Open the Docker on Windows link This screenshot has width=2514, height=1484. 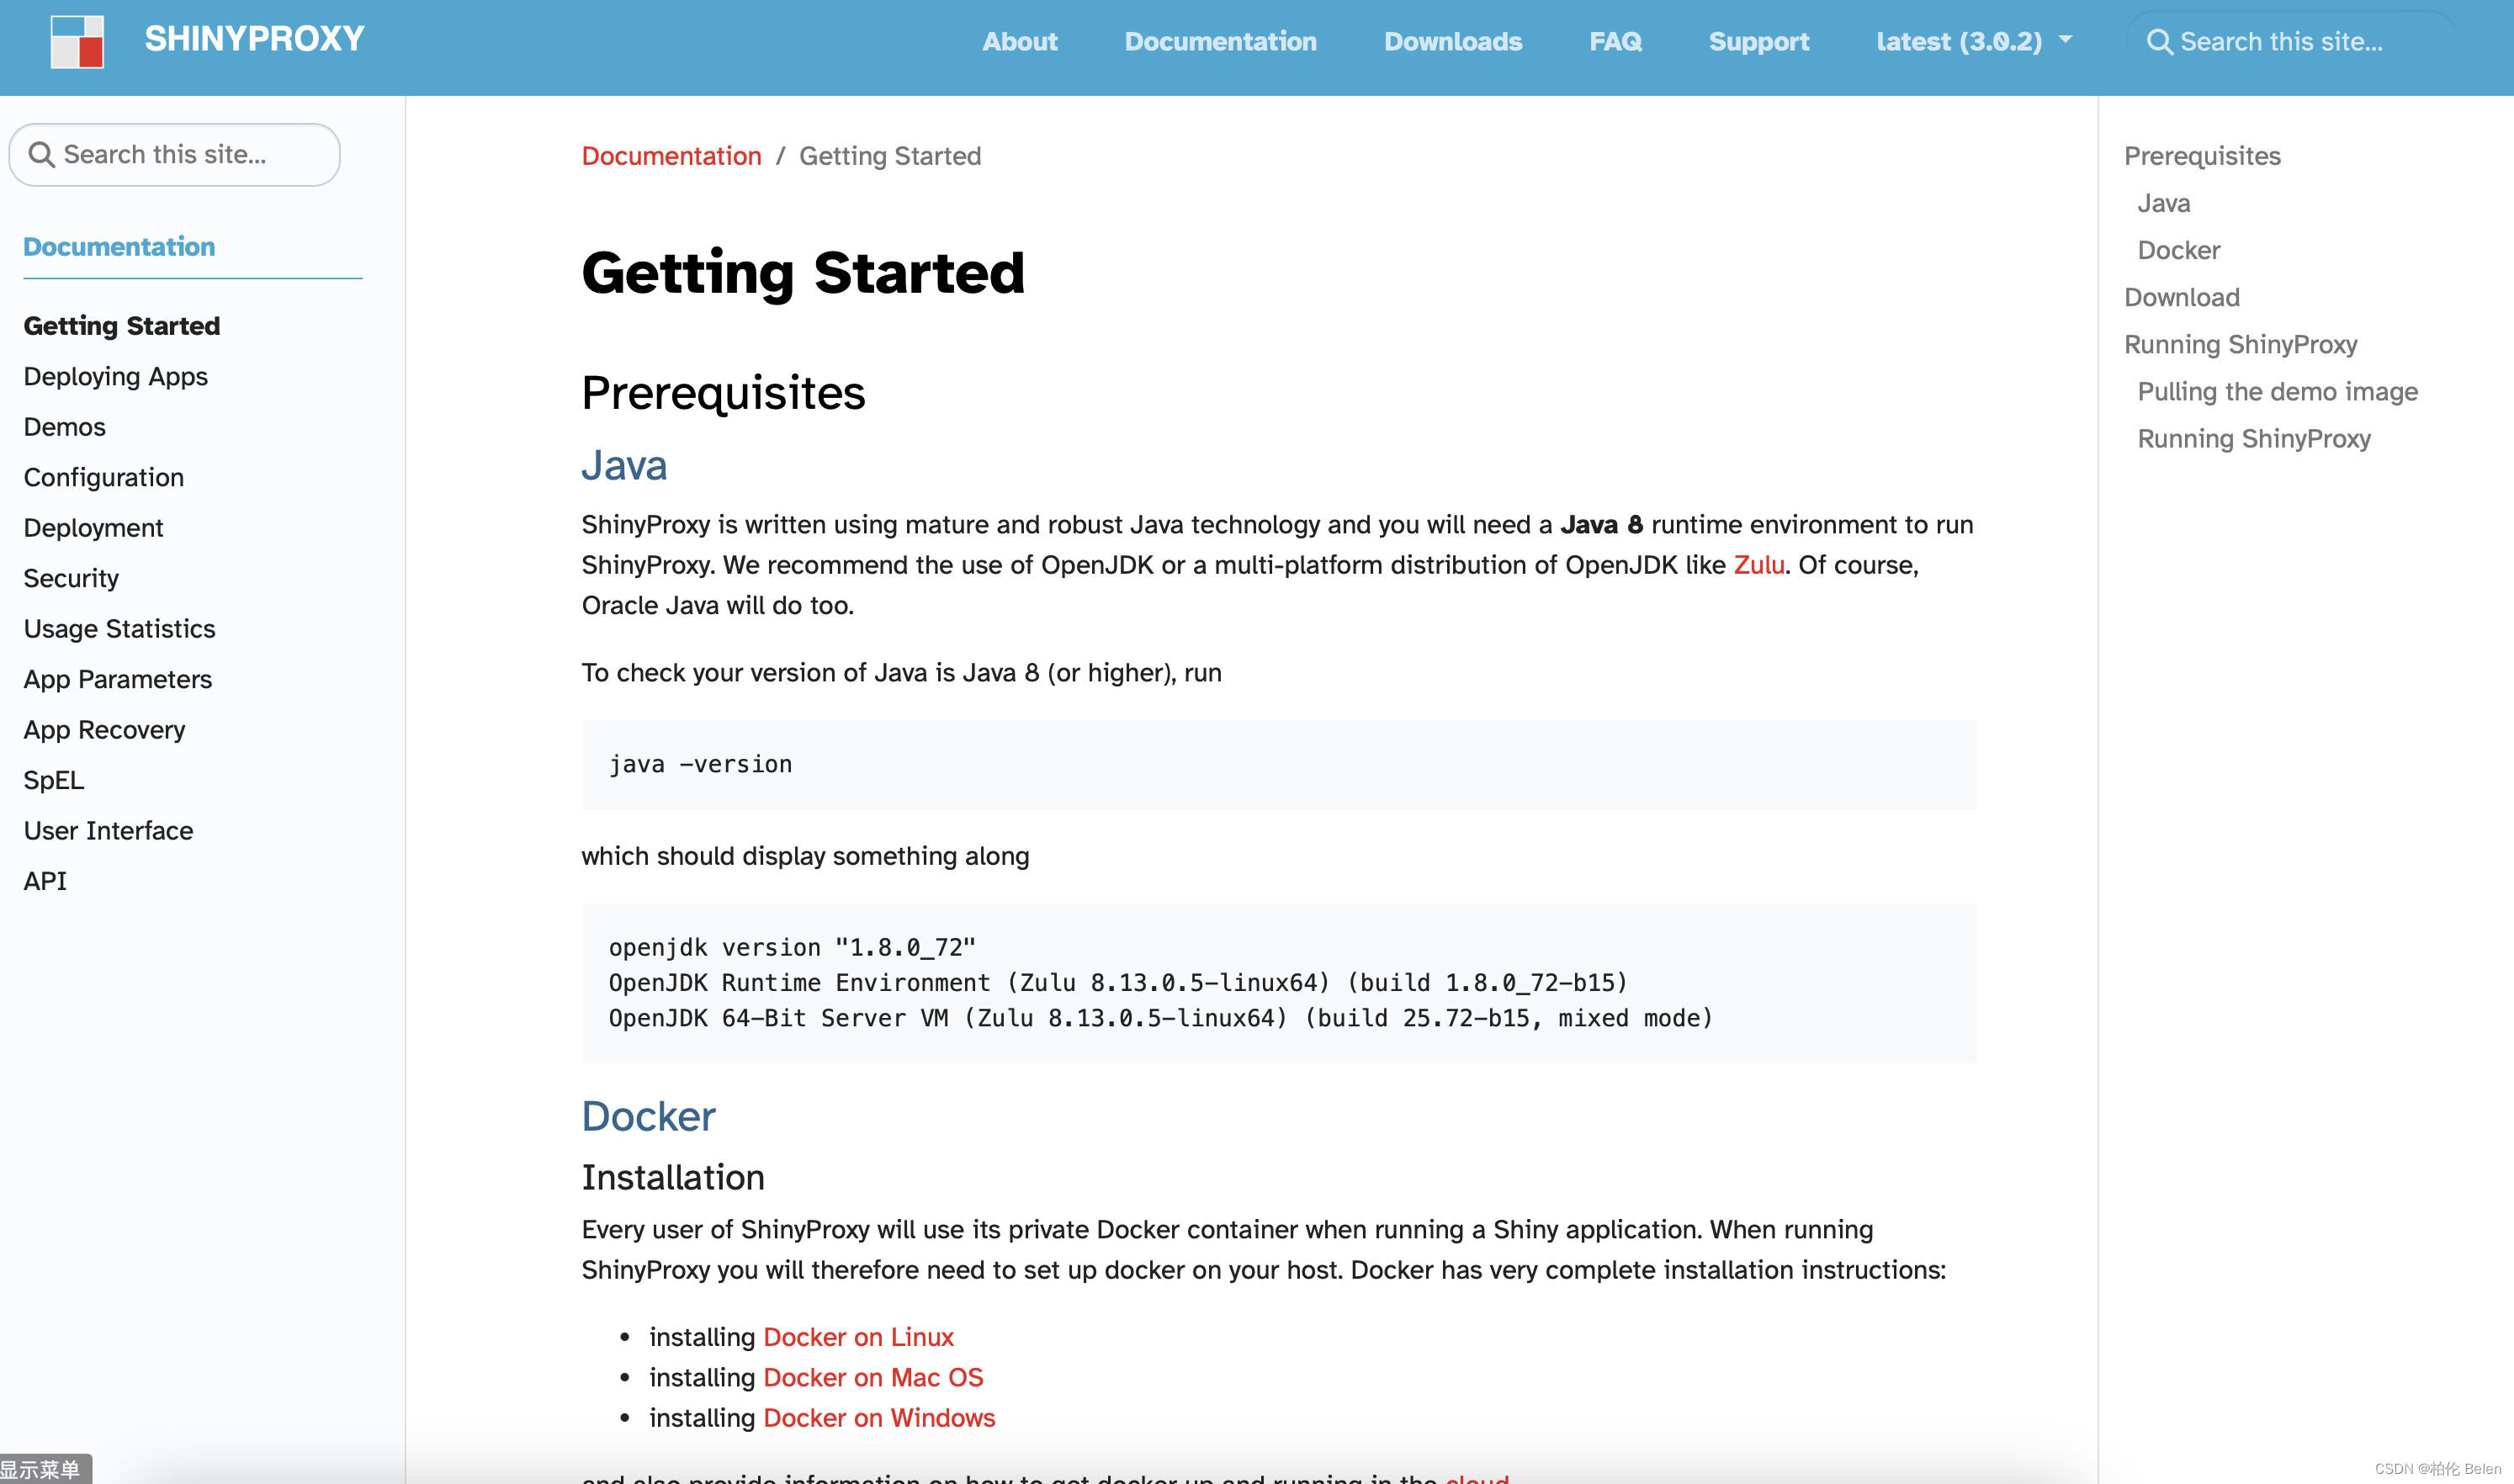(x=879, y=1418)
